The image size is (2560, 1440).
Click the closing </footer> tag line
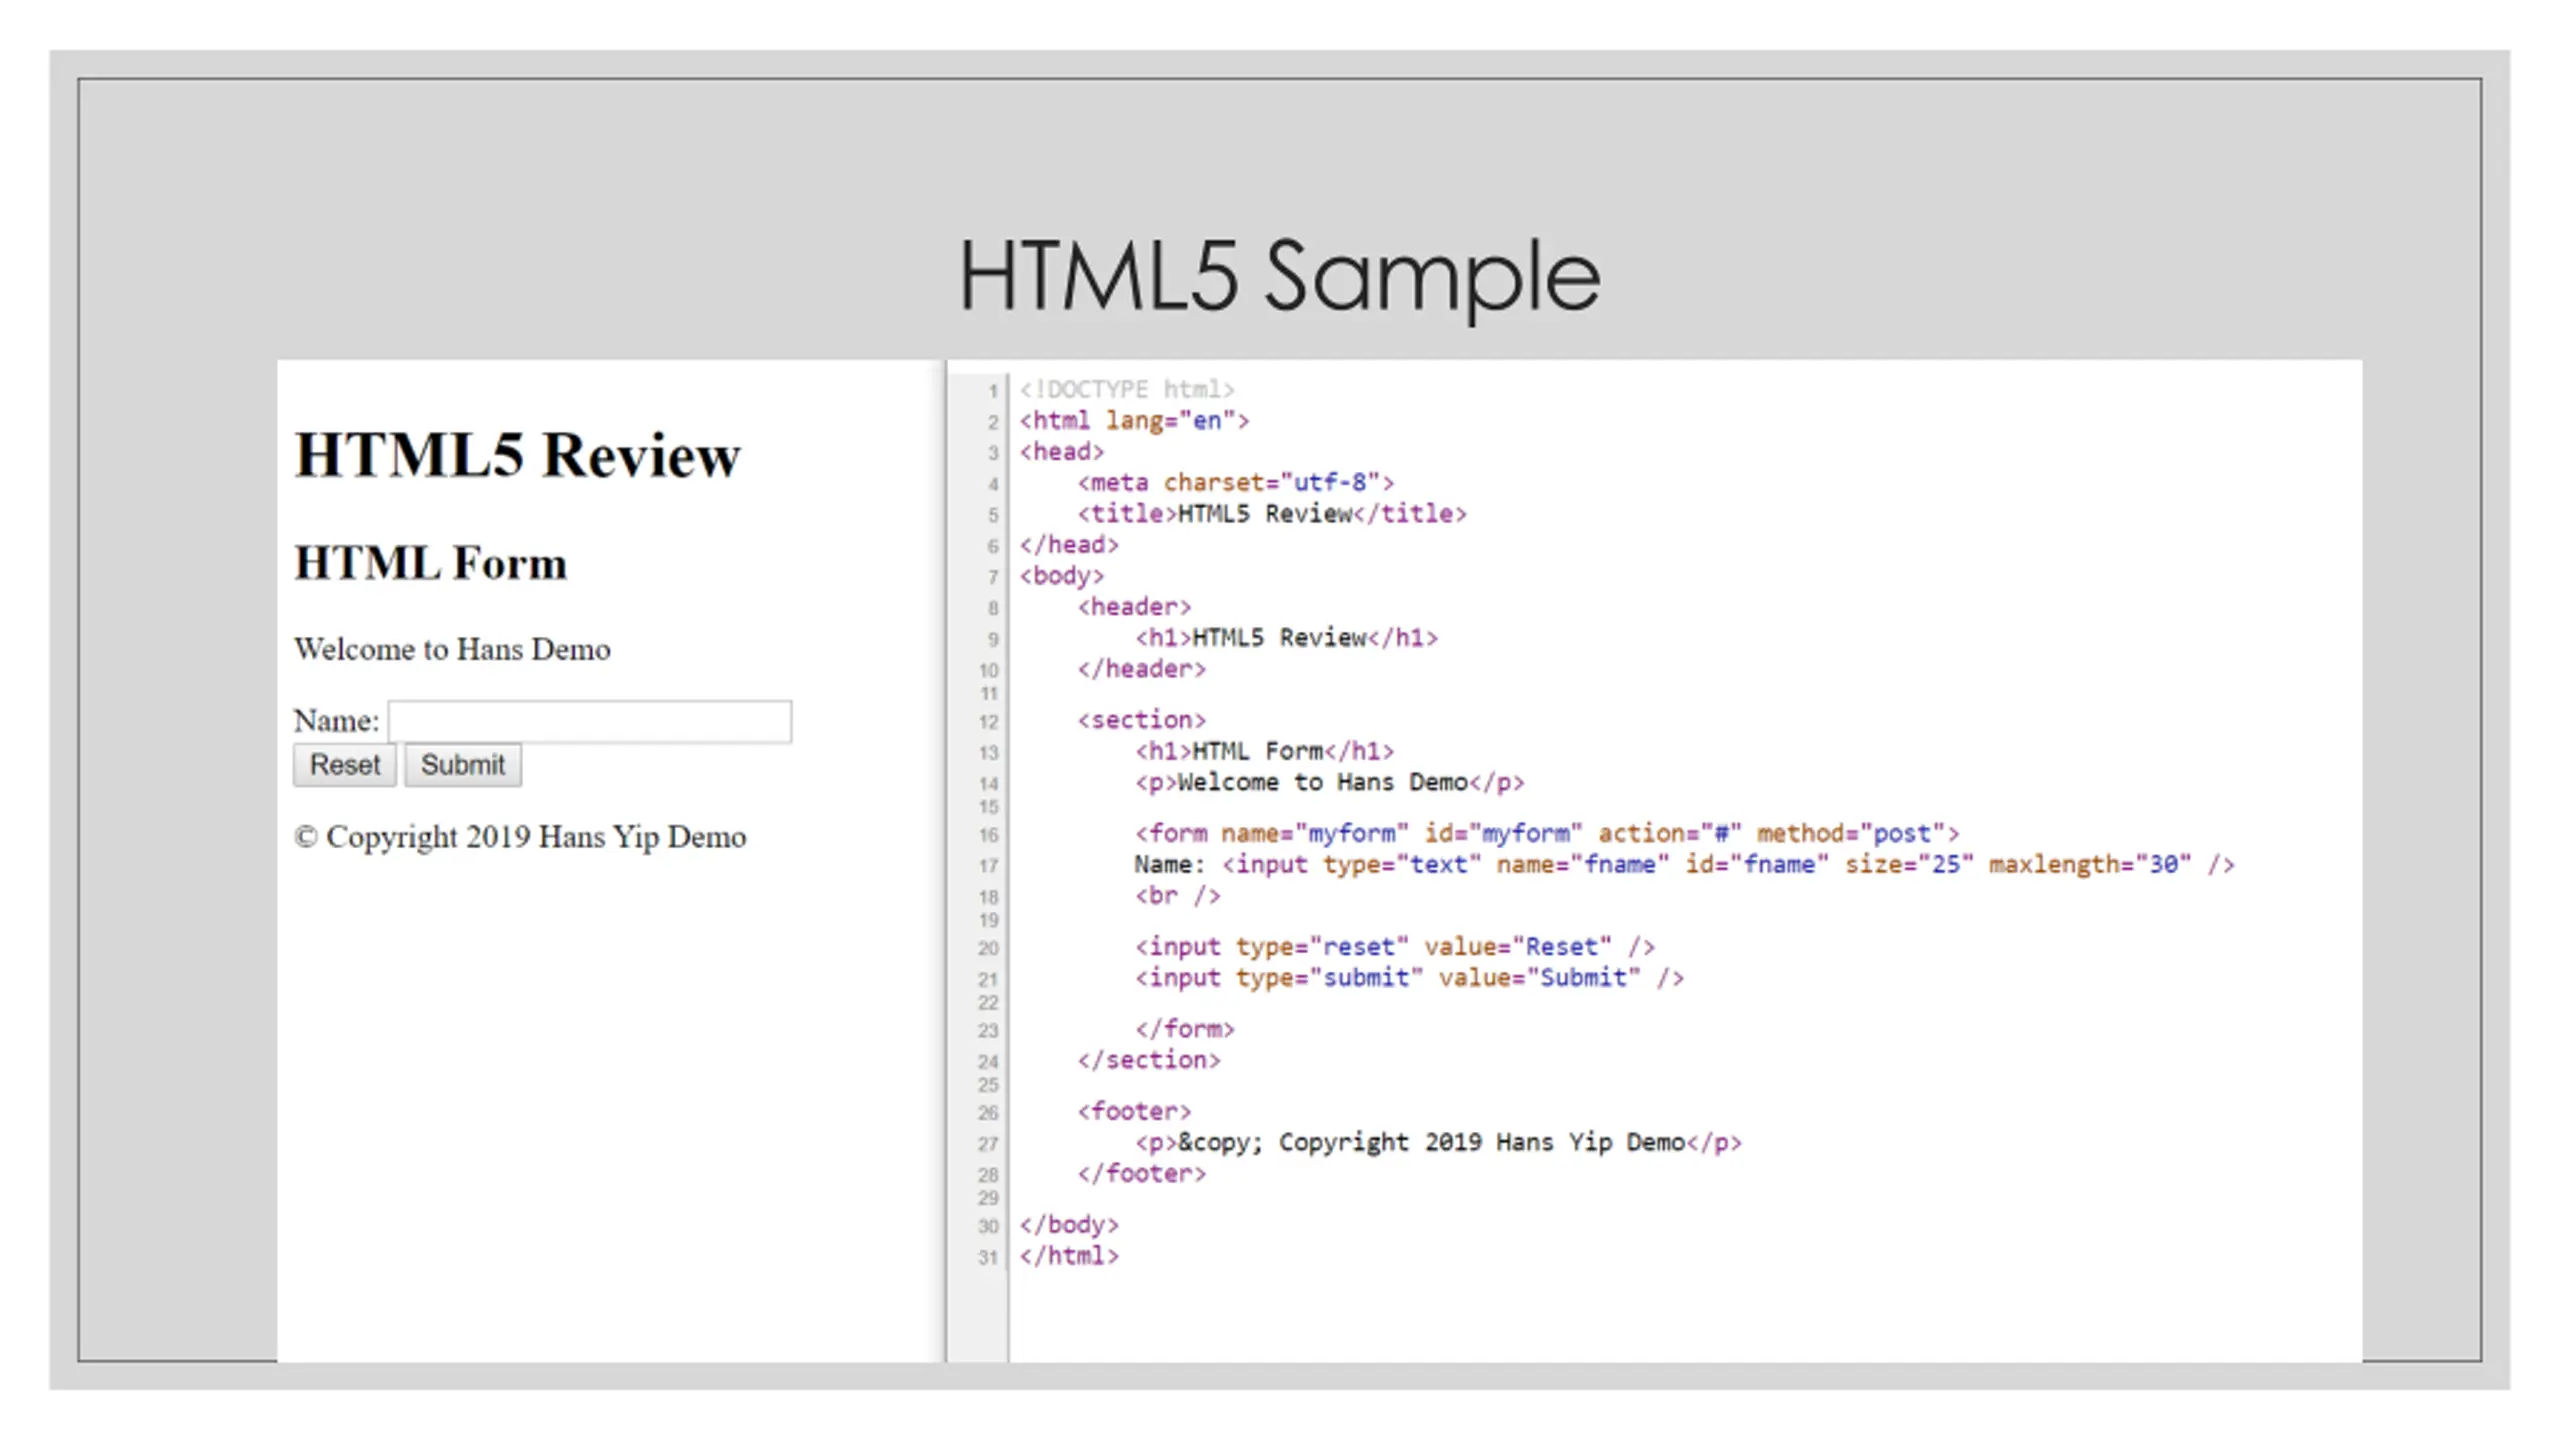1141,1173
